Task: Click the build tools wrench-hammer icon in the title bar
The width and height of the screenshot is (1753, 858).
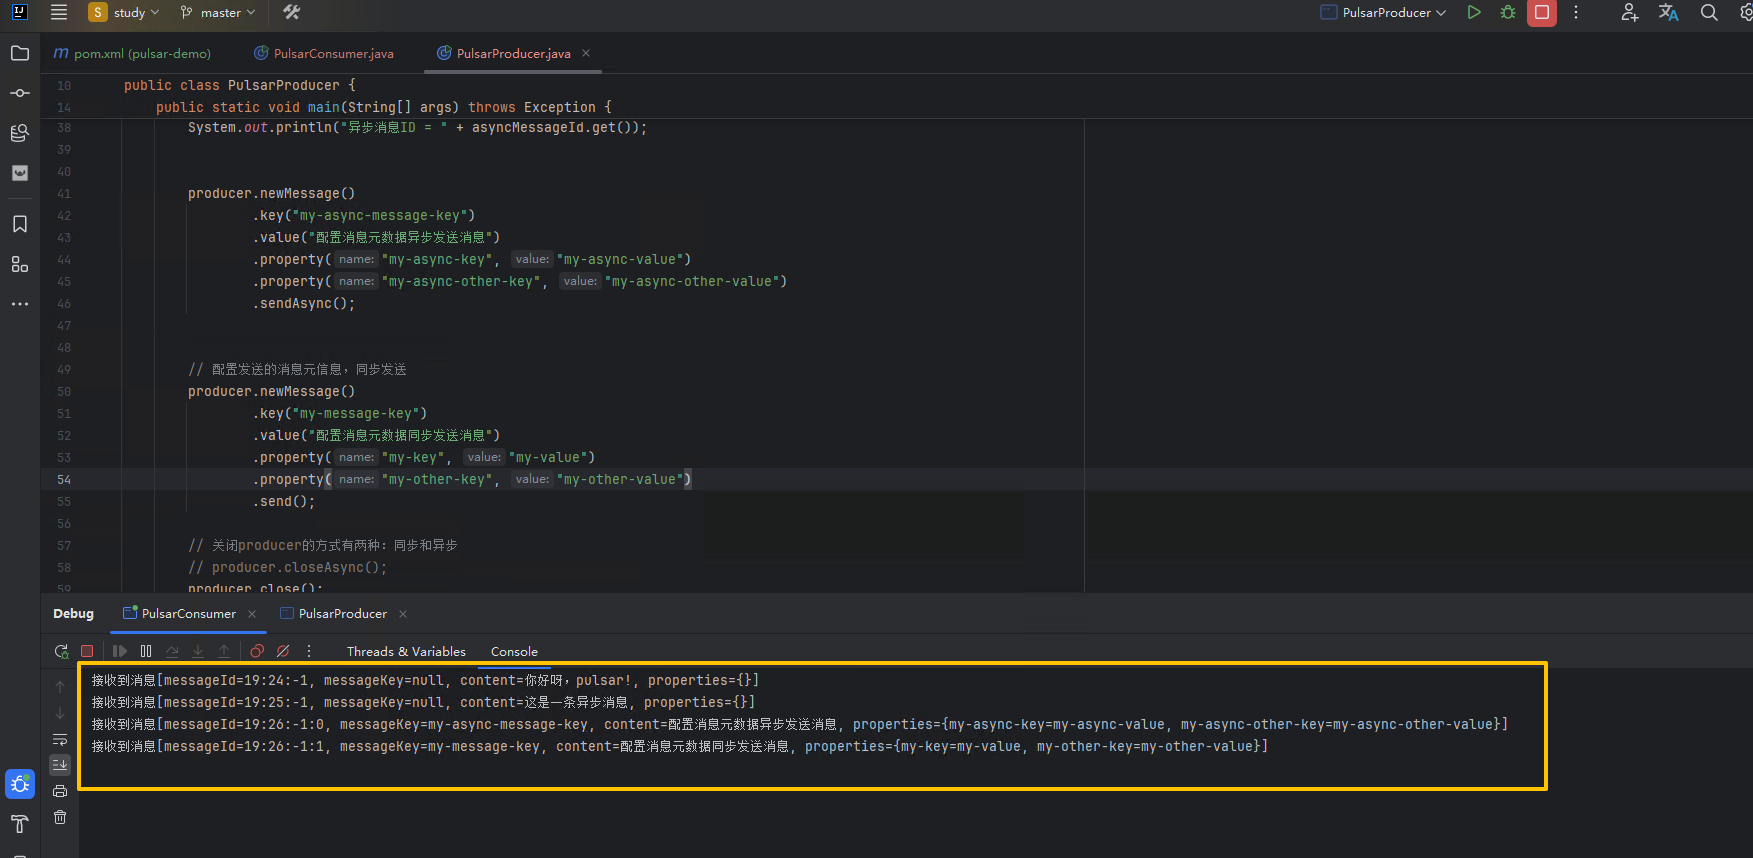Action: (292, 13)
